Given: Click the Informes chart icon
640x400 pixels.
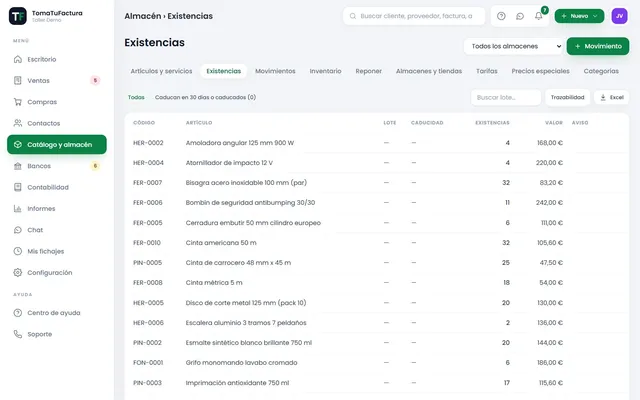Looking at the screenshot, I should pyautogui.click(x=18, y=209).
